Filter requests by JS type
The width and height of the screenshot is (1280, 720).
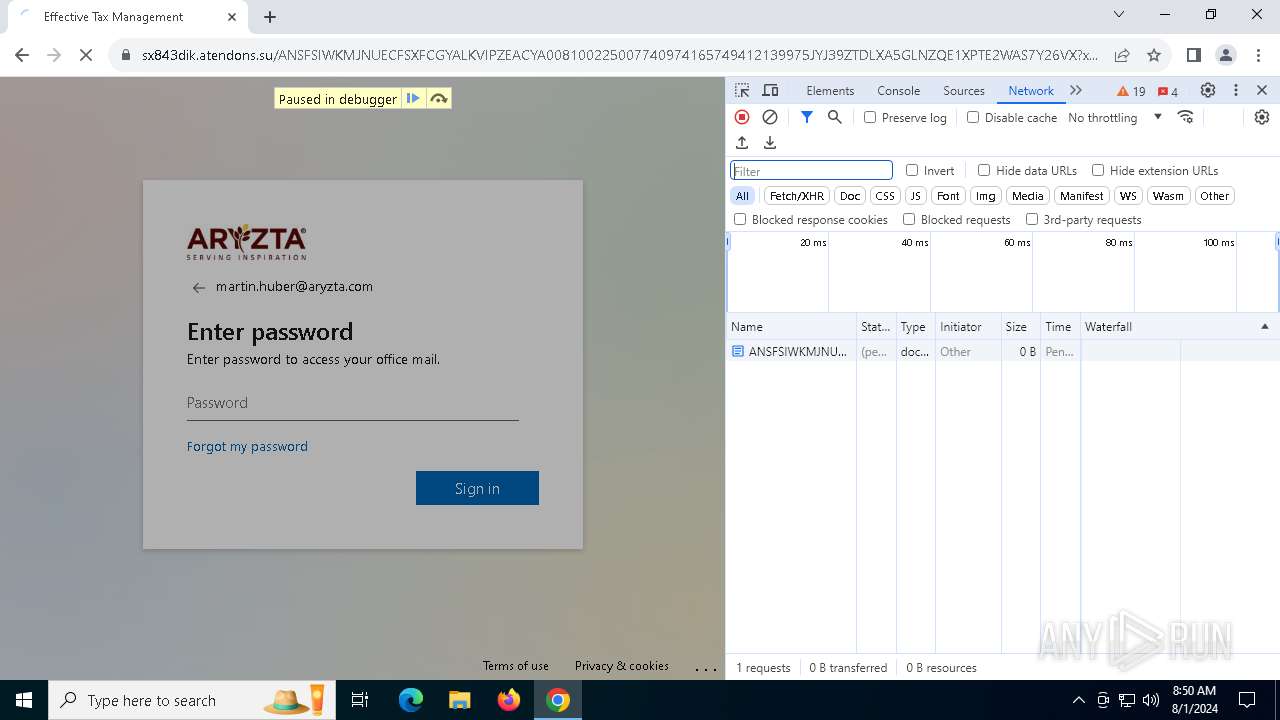coord(915,196)
